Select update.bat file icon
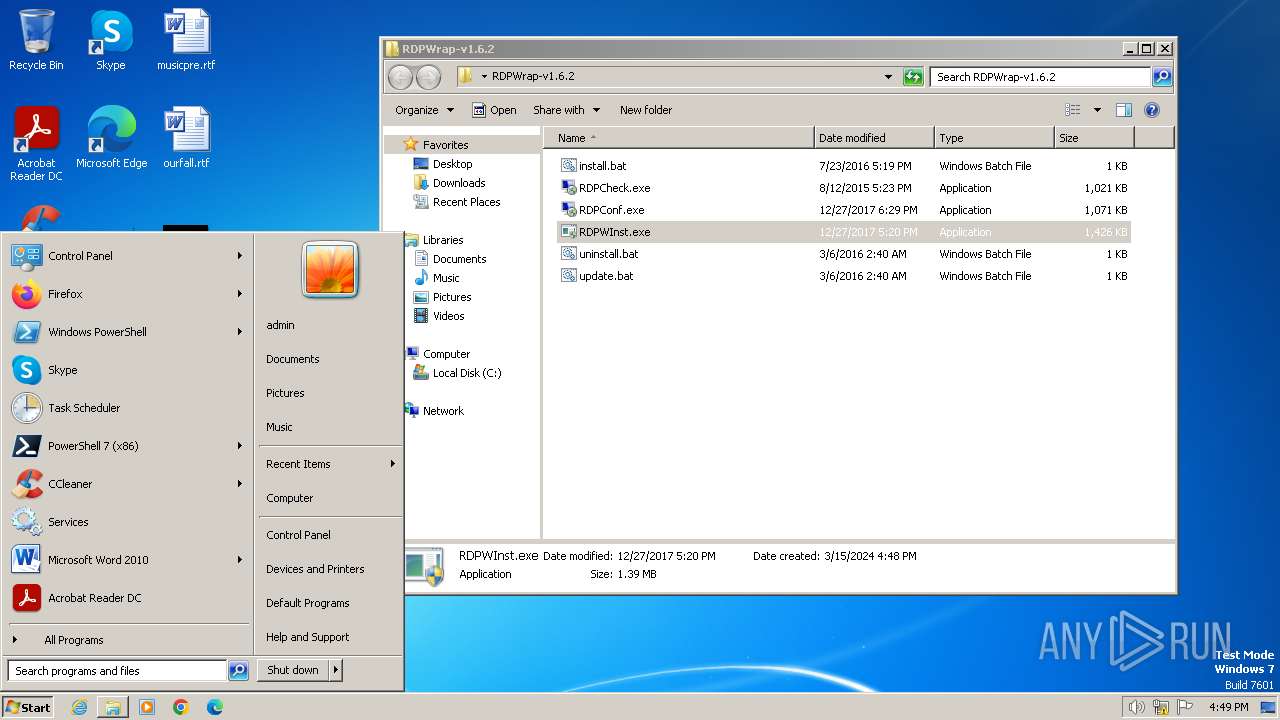Screen dimensions: 1280x720 tap(569, 276)
